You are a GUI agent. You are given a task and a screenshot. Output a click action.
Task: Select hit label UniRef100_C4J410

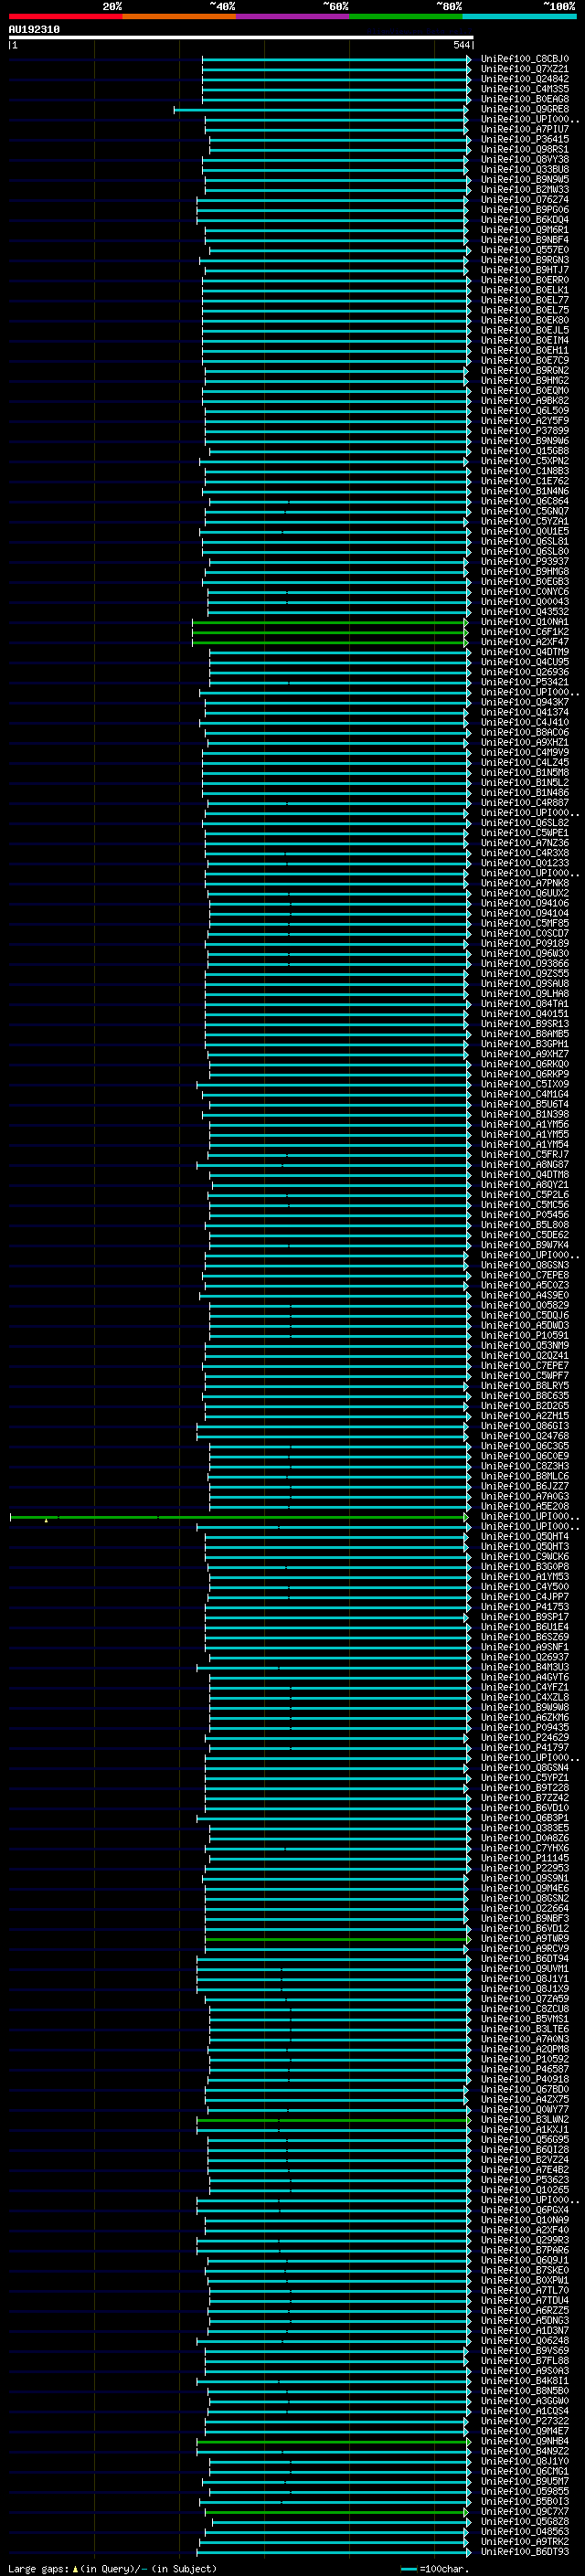(x=525, y=721)
